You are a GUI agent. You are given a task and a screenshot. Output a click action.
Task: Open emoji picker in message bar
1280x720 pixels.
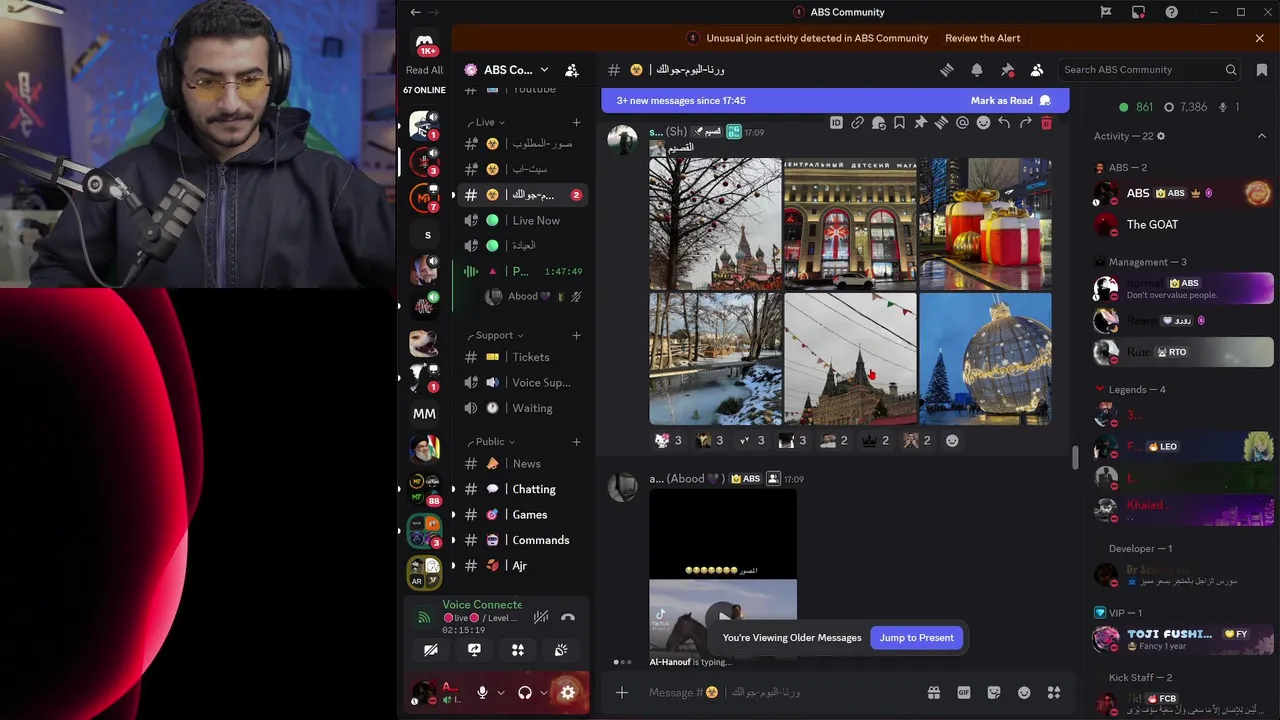pos(1024,692)
